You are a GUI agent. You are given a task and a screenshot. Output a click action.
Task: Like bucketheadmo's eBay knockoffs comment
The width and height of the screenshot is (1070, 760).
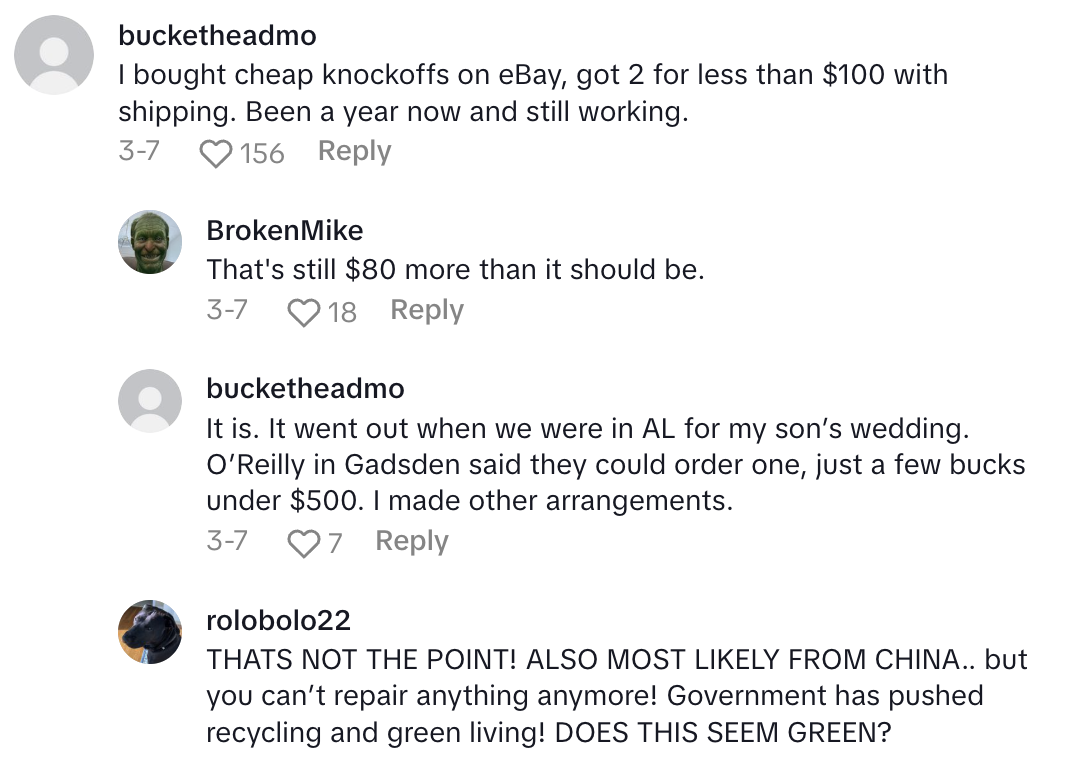215,153
